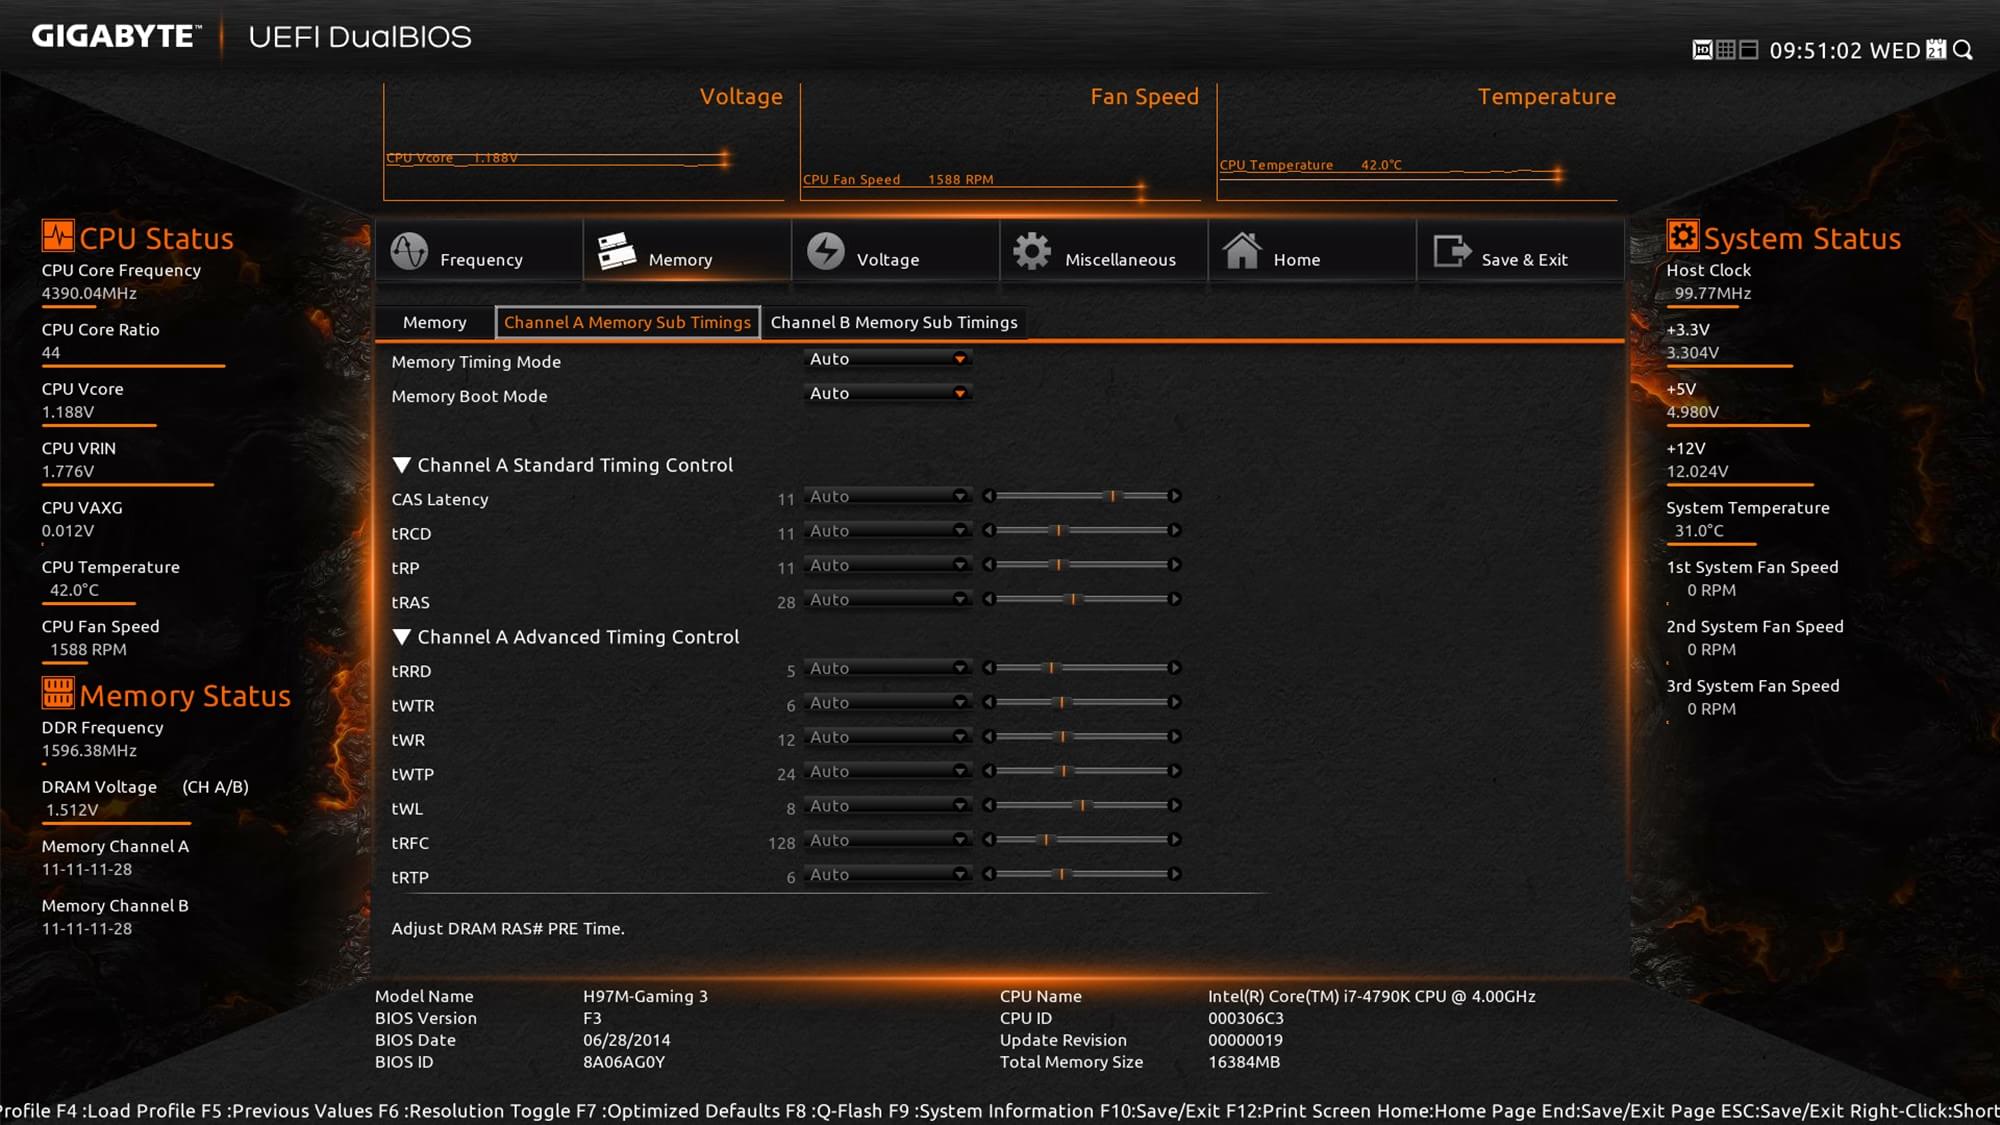Open the tRTP Auto dropdown
This screenshot has height=1125, width=2000.
click(887, 874)
